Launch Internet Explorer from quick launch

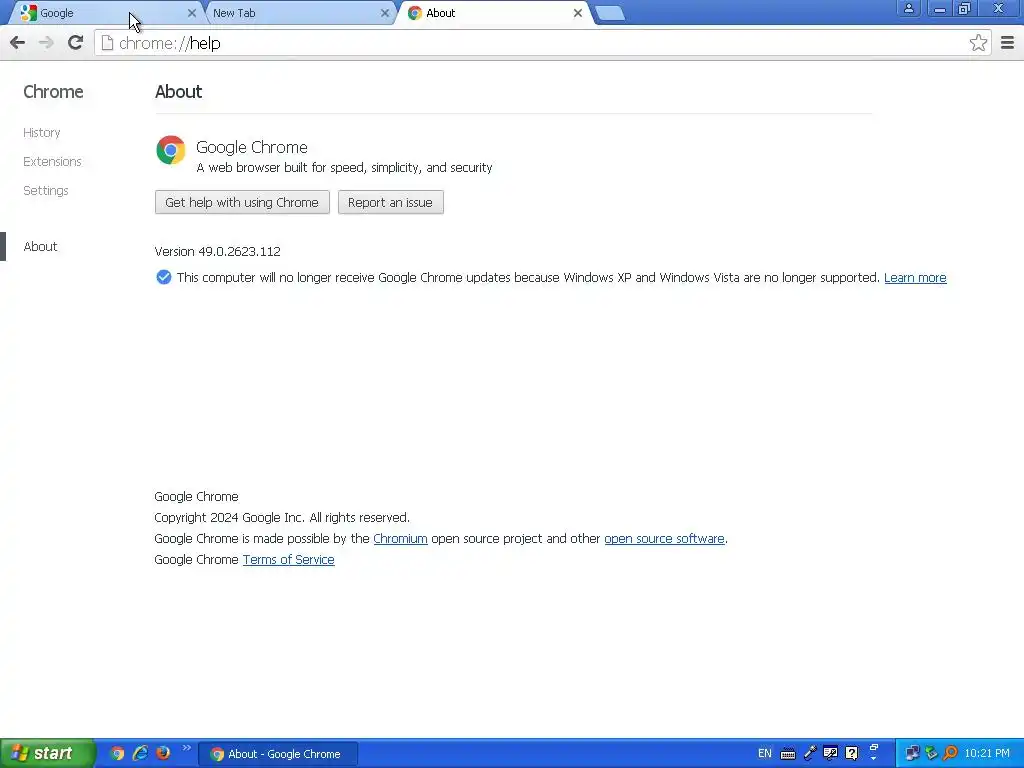tap(140, 754)
